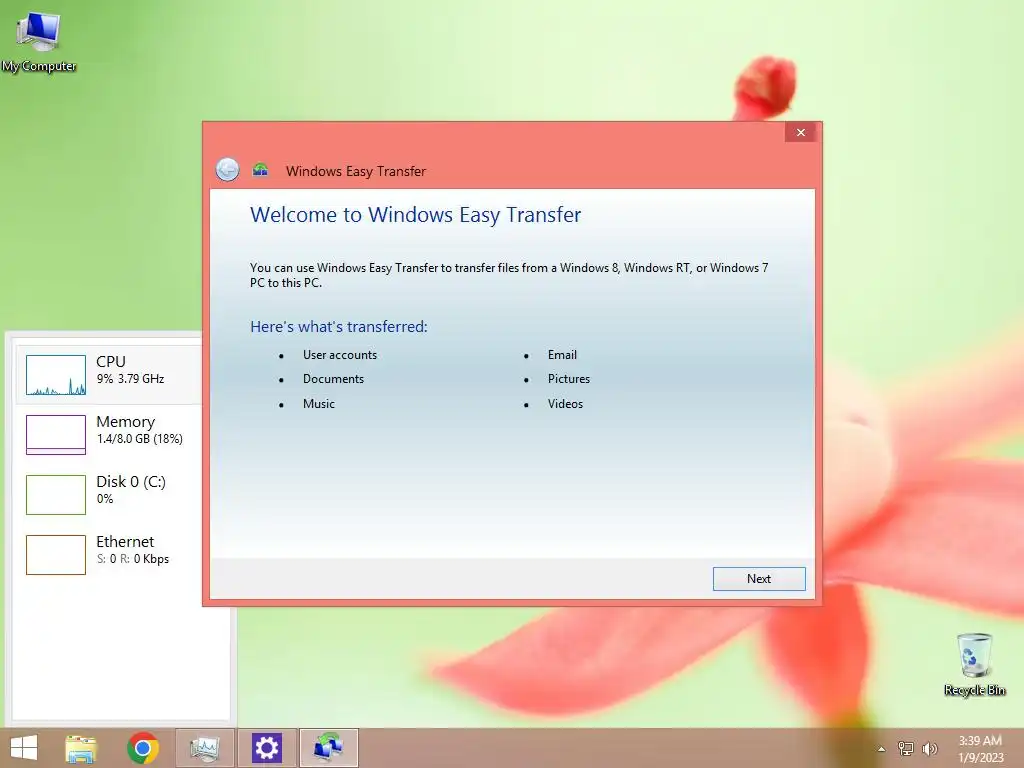Click 'Pictures' in the transferred list
The height and width of the screenshot is (768, 1024).
569,379
